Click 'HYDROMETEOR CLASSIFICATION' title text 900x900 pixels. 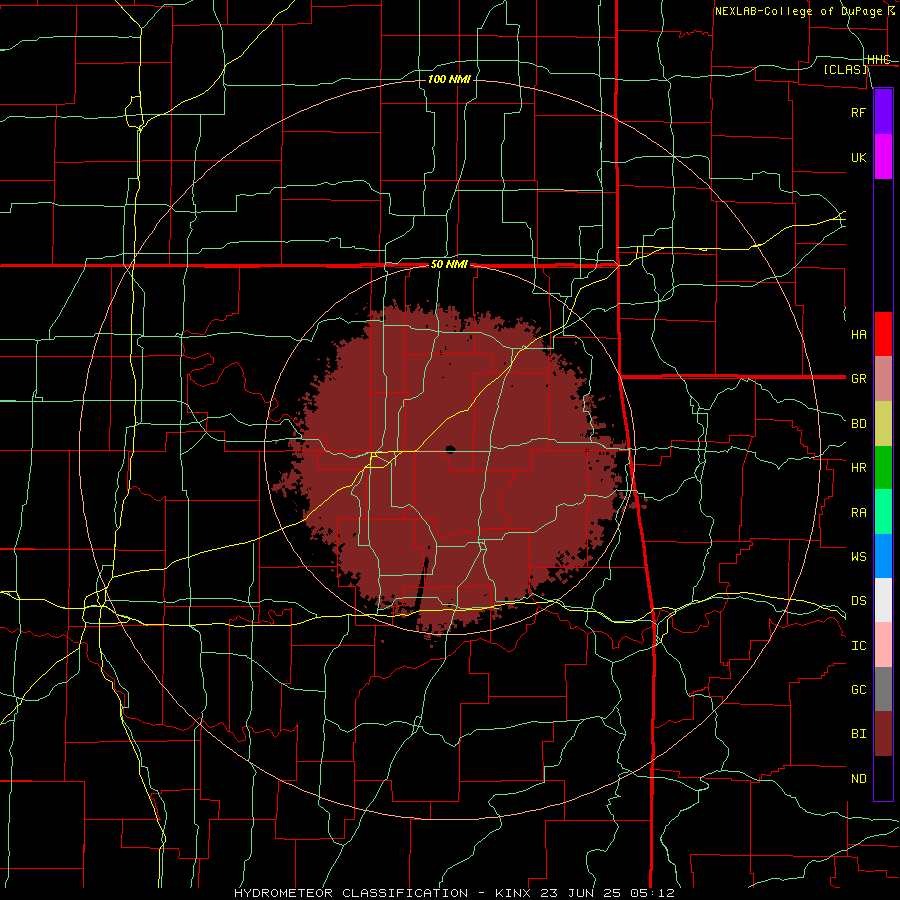point(351,893)
